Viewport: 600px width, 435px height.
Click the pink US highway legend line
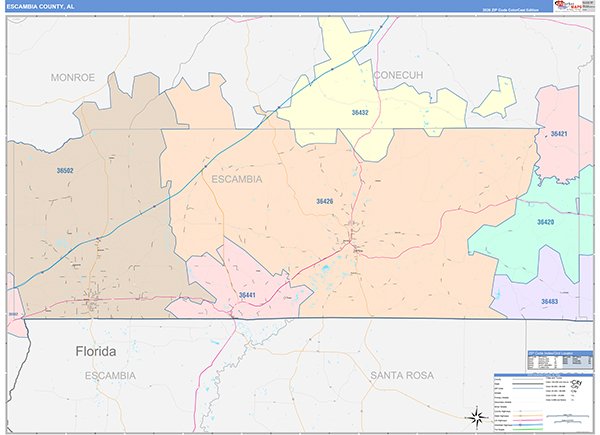point(528,420)
